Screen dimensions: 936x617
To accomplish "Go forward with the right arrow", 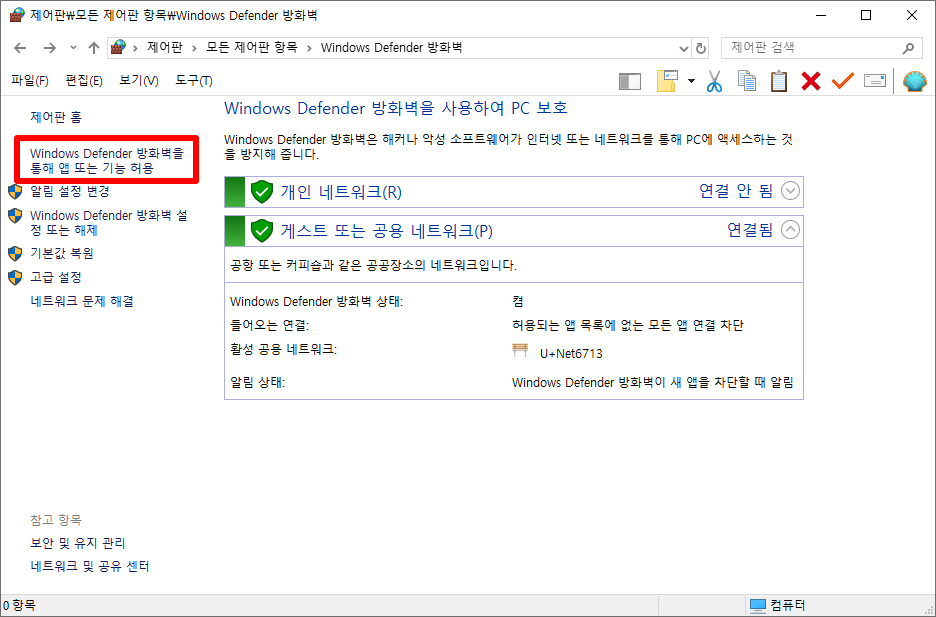I will pos(50,48).
